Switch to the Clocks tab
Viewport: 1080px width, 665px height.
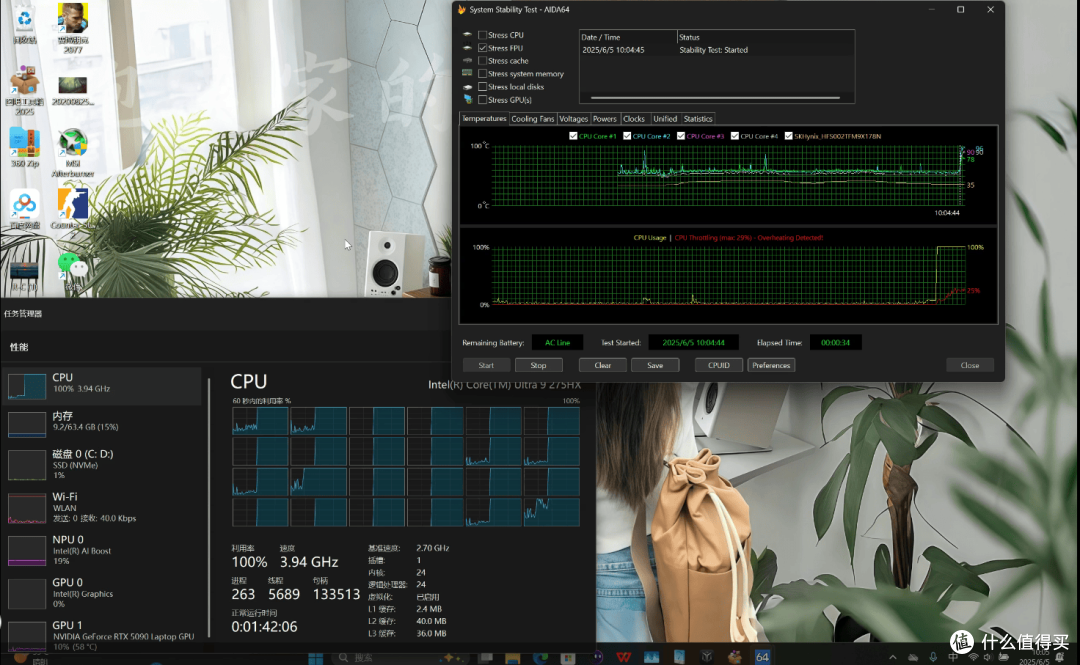634,119
